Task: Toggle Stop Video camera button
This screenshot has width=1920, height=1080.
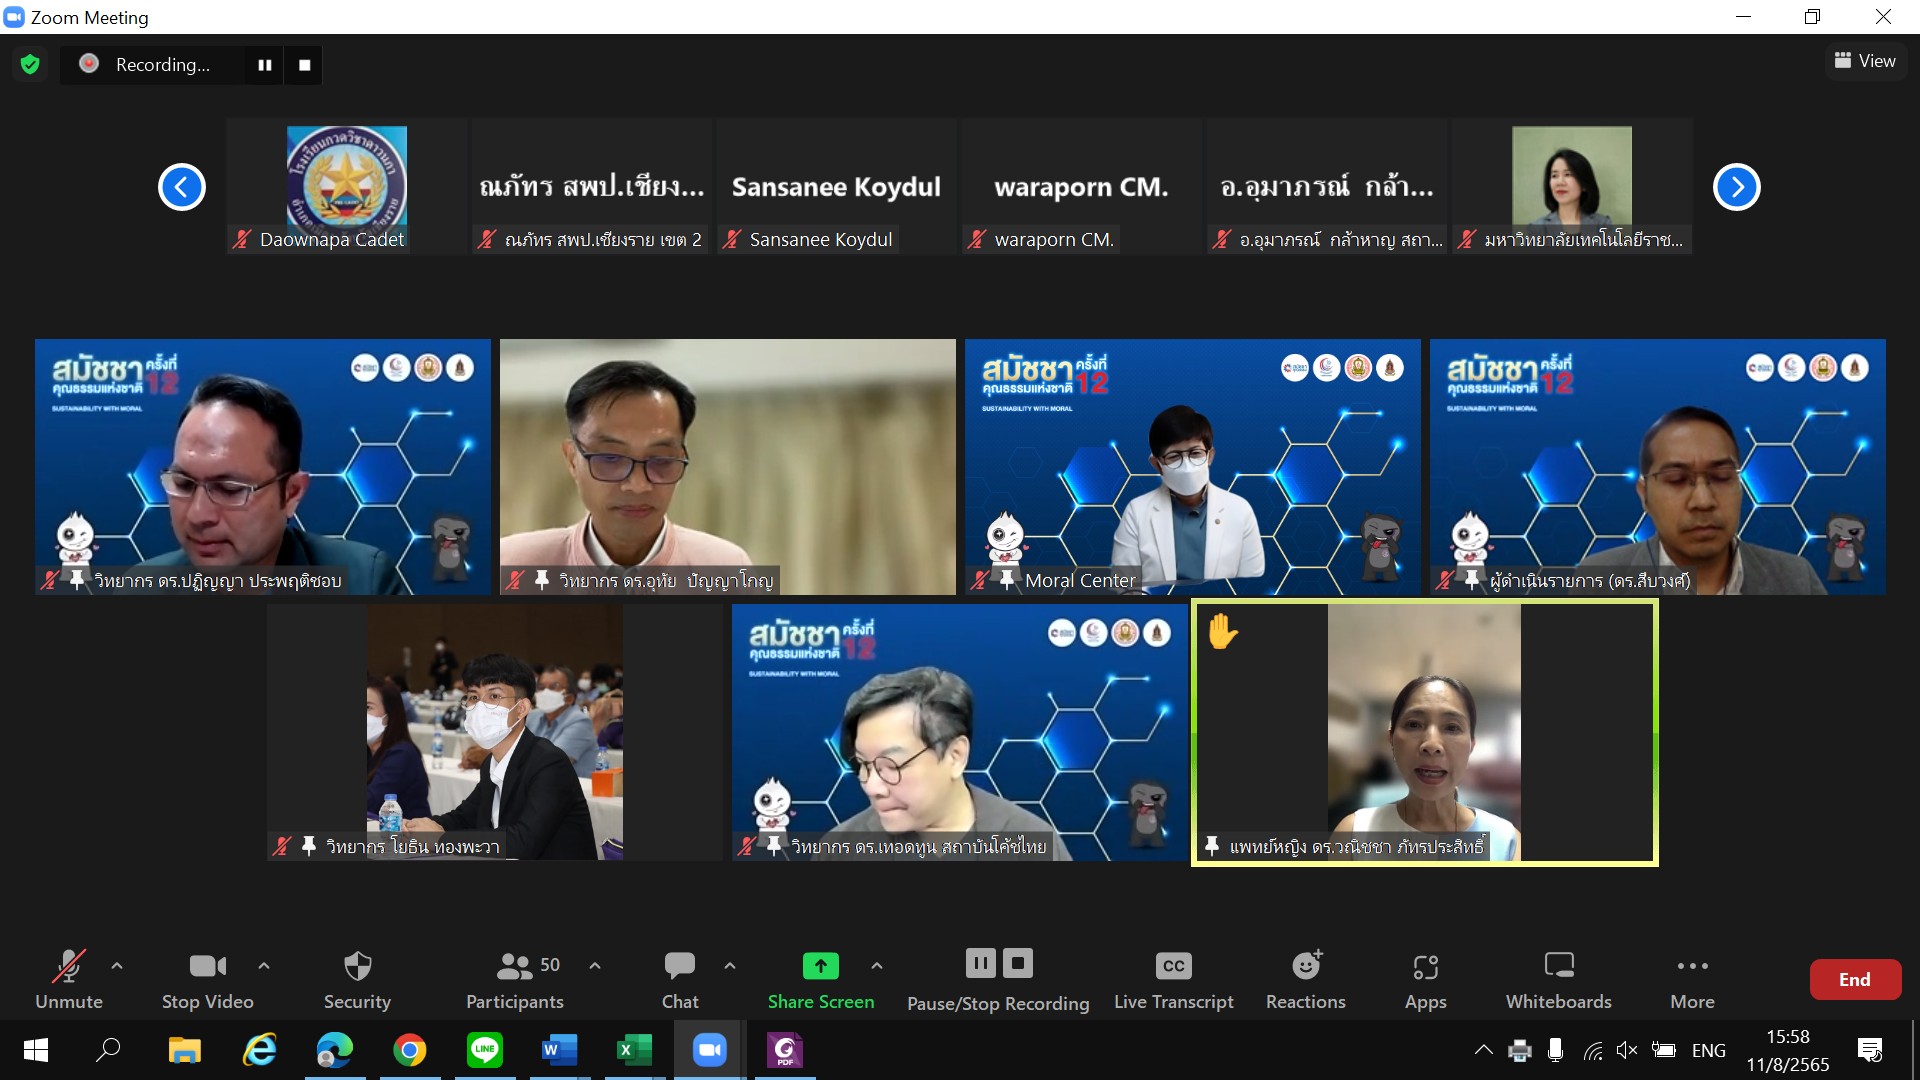Action: (x=208, y=978)
